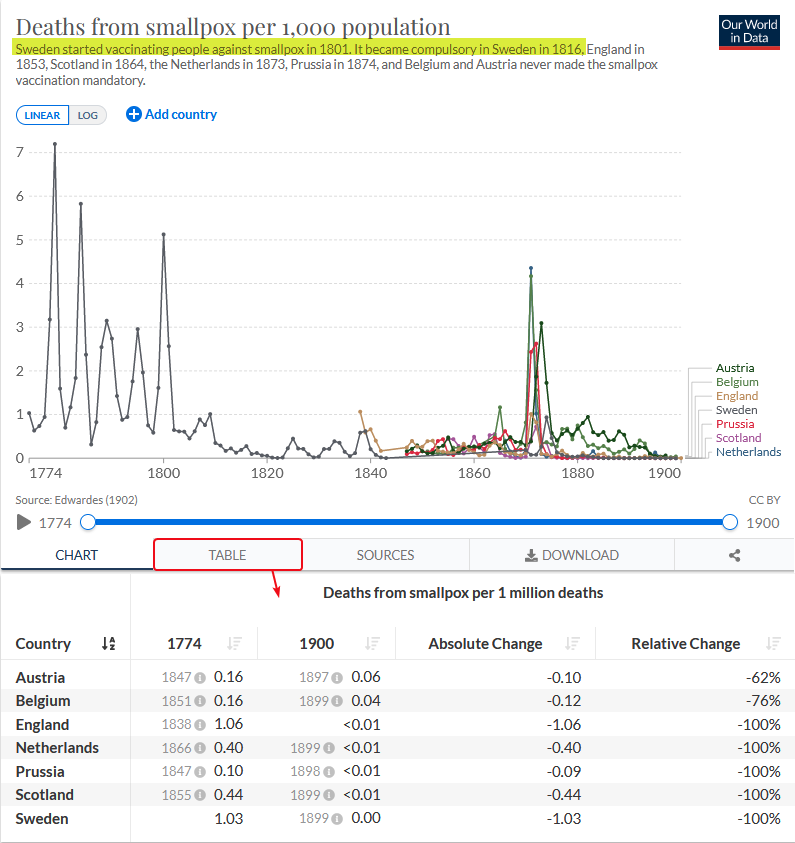Image resolution: width=795 pixels, height=843 pixels.
Task: Open the DOWNLOAD tab
Action: tap(572, 555)
